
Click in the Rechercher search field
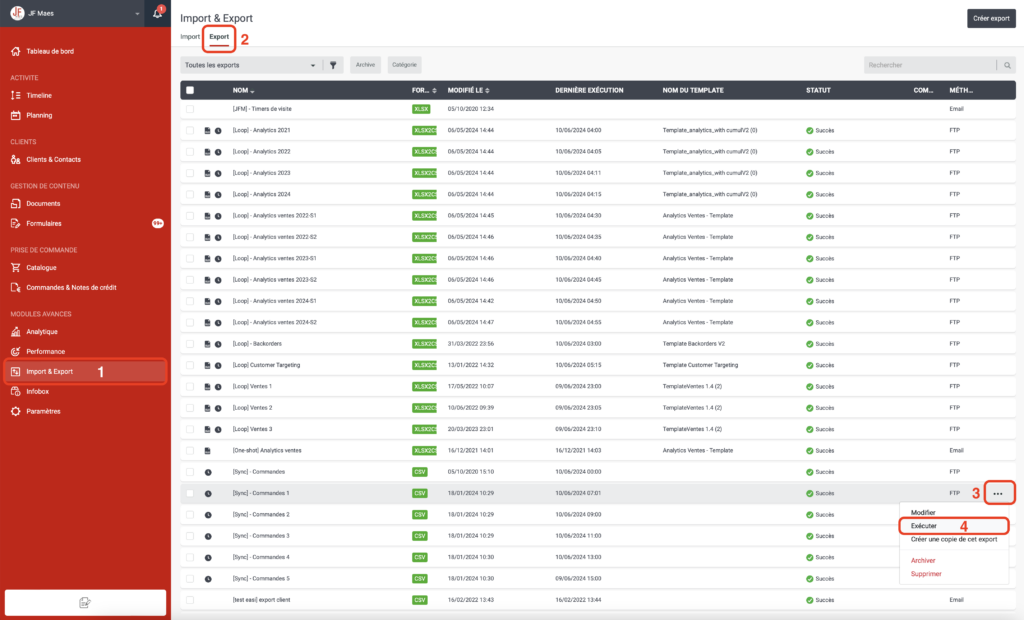928,65
